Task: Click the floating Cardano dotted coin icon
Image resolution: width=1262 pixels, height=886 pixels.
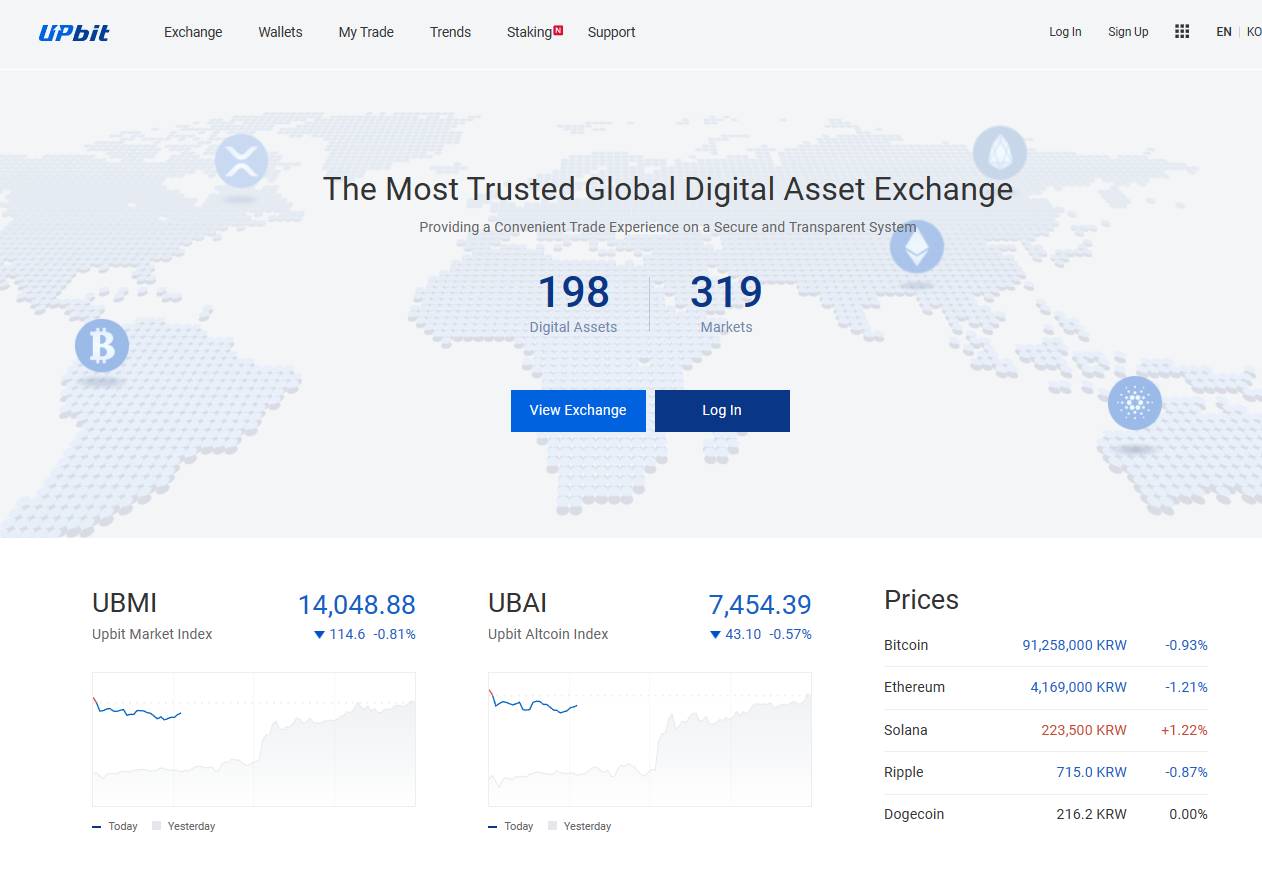Action: pos(1135,403)
